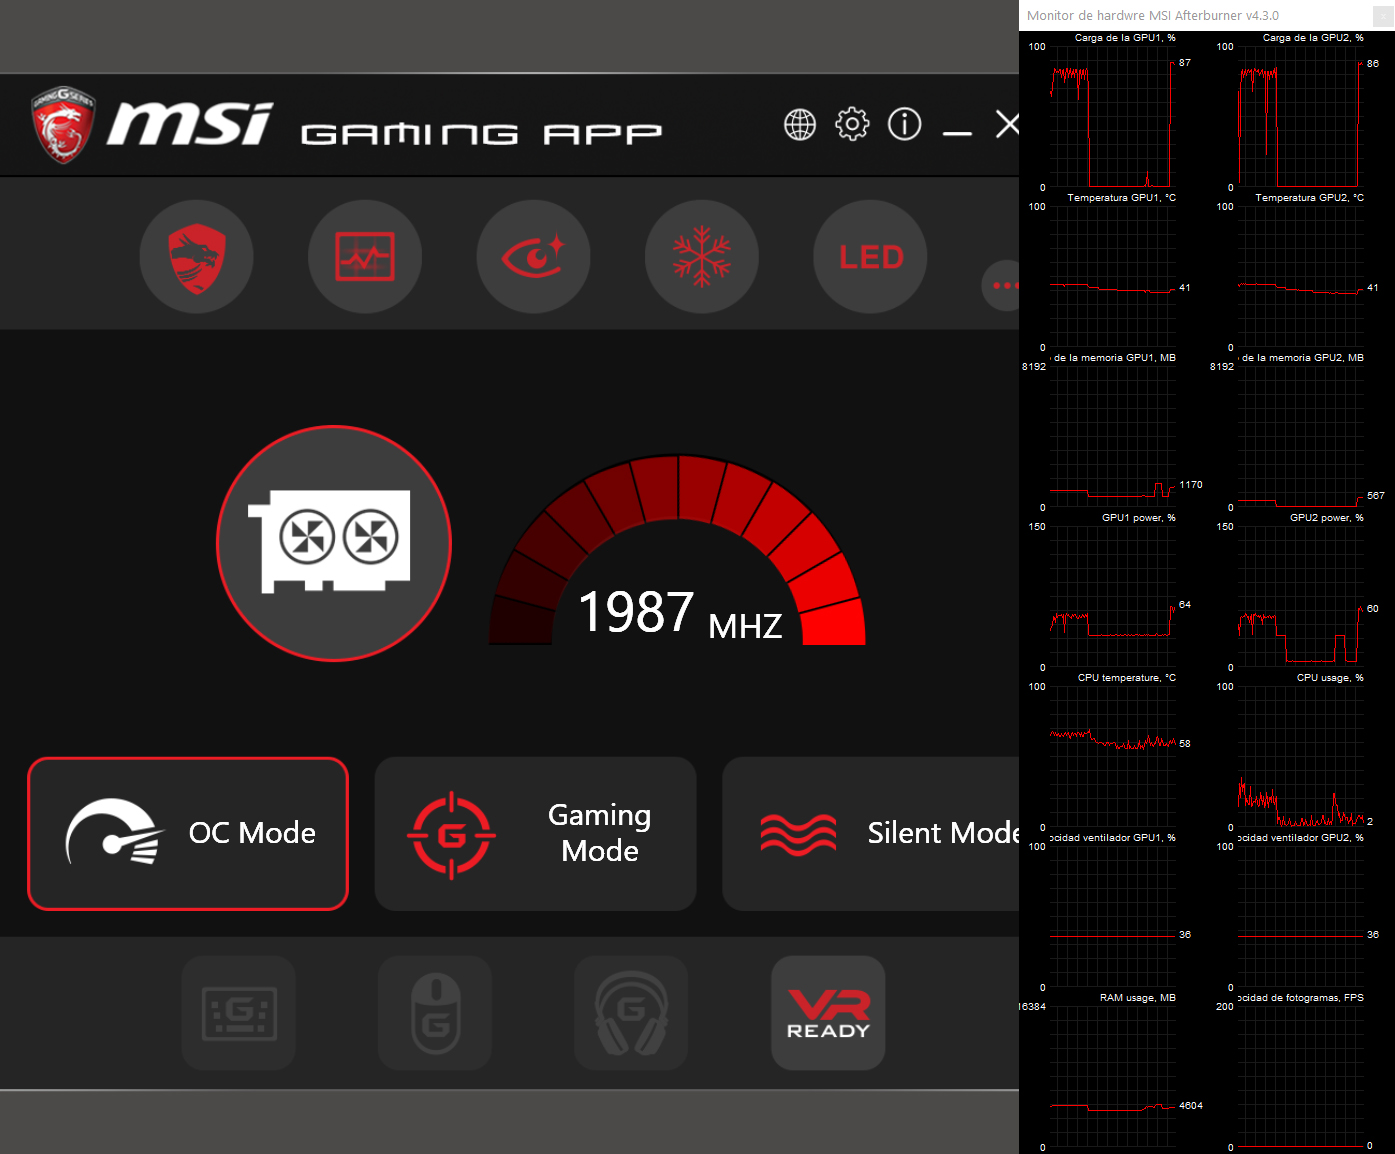This screenshot has width=1395, height=1154.
Task: Open the information icon
Action: [905, 125]
